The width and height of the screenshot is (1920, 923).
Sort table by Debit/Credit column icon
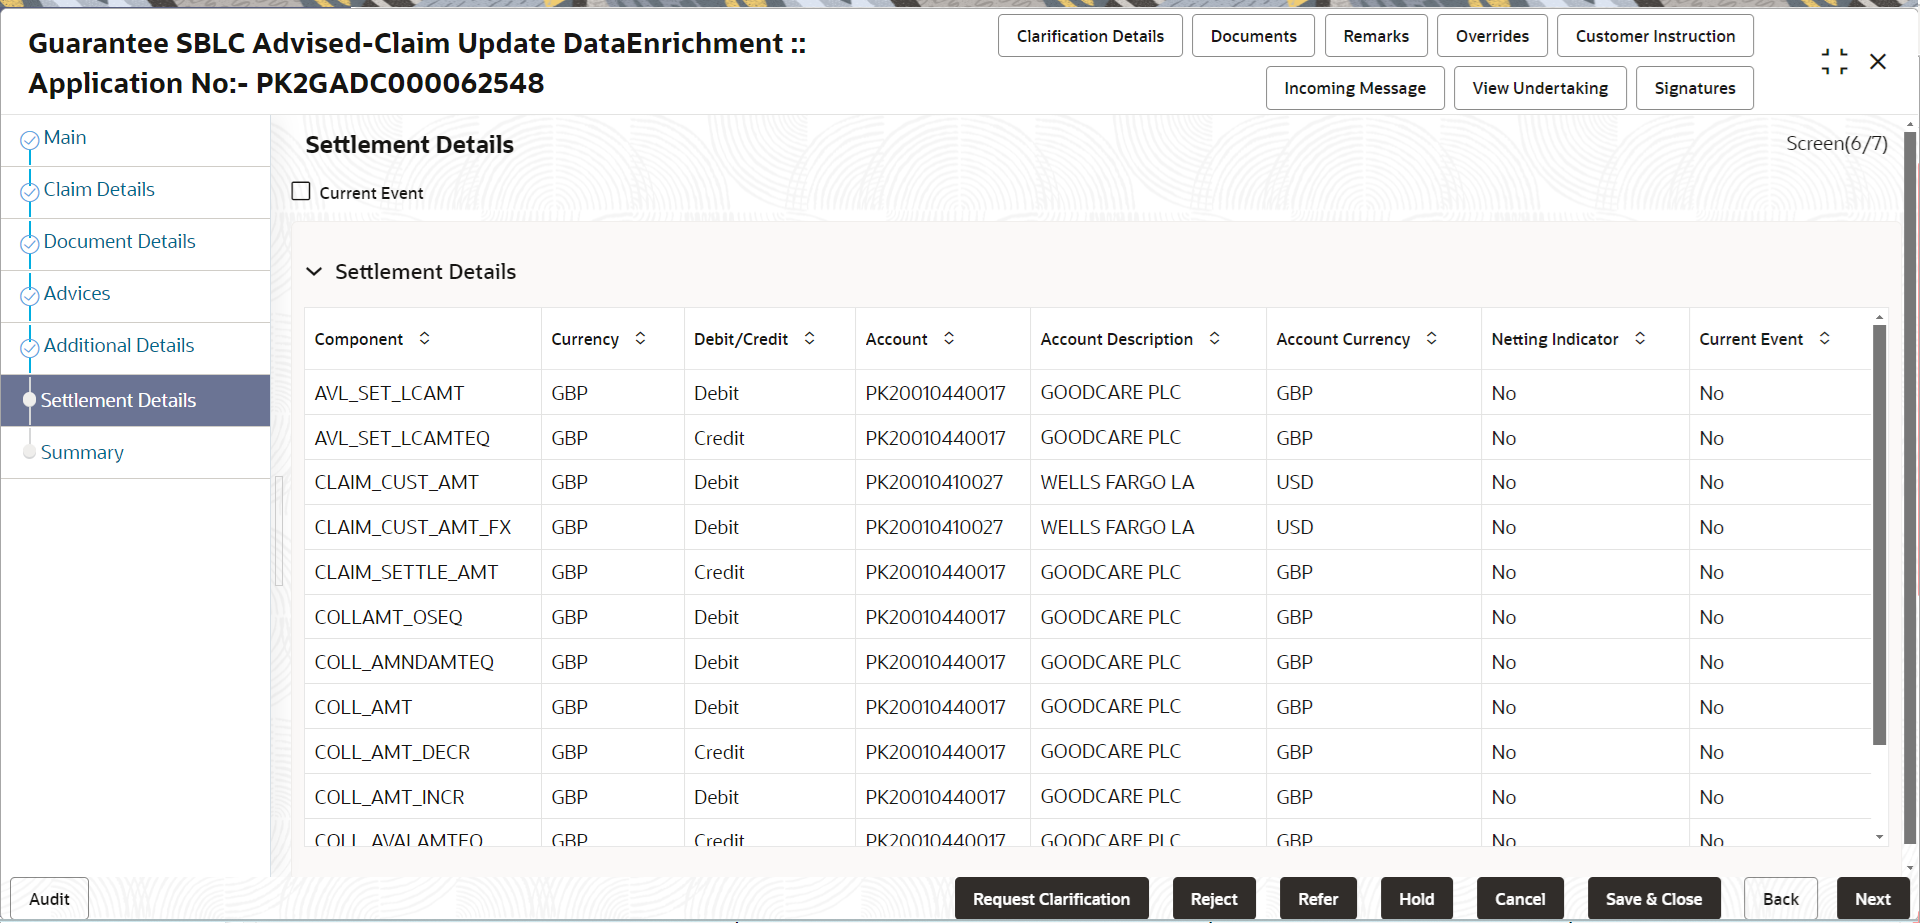(810, 339)
